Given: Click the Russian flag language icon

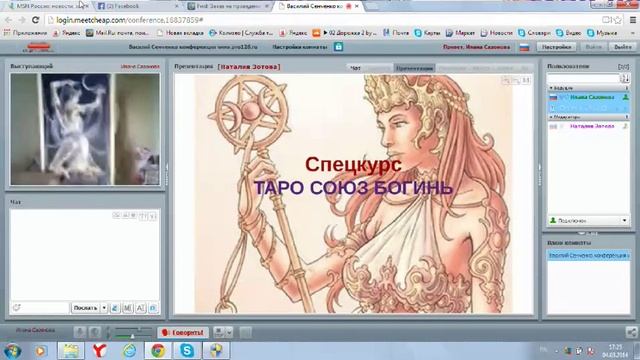Looking at the screenshot, I should click(x=524, y=47).
